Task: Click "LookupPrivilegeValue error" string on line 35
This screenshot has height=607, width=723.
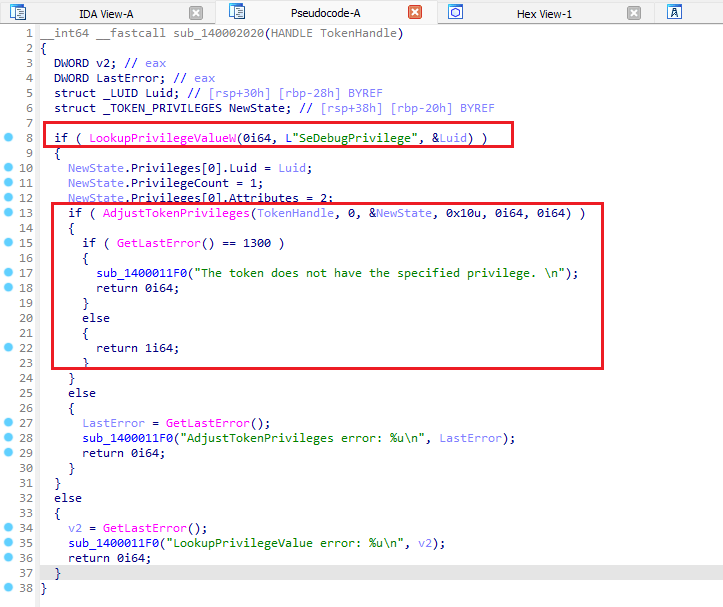Action: pos(284,543)
